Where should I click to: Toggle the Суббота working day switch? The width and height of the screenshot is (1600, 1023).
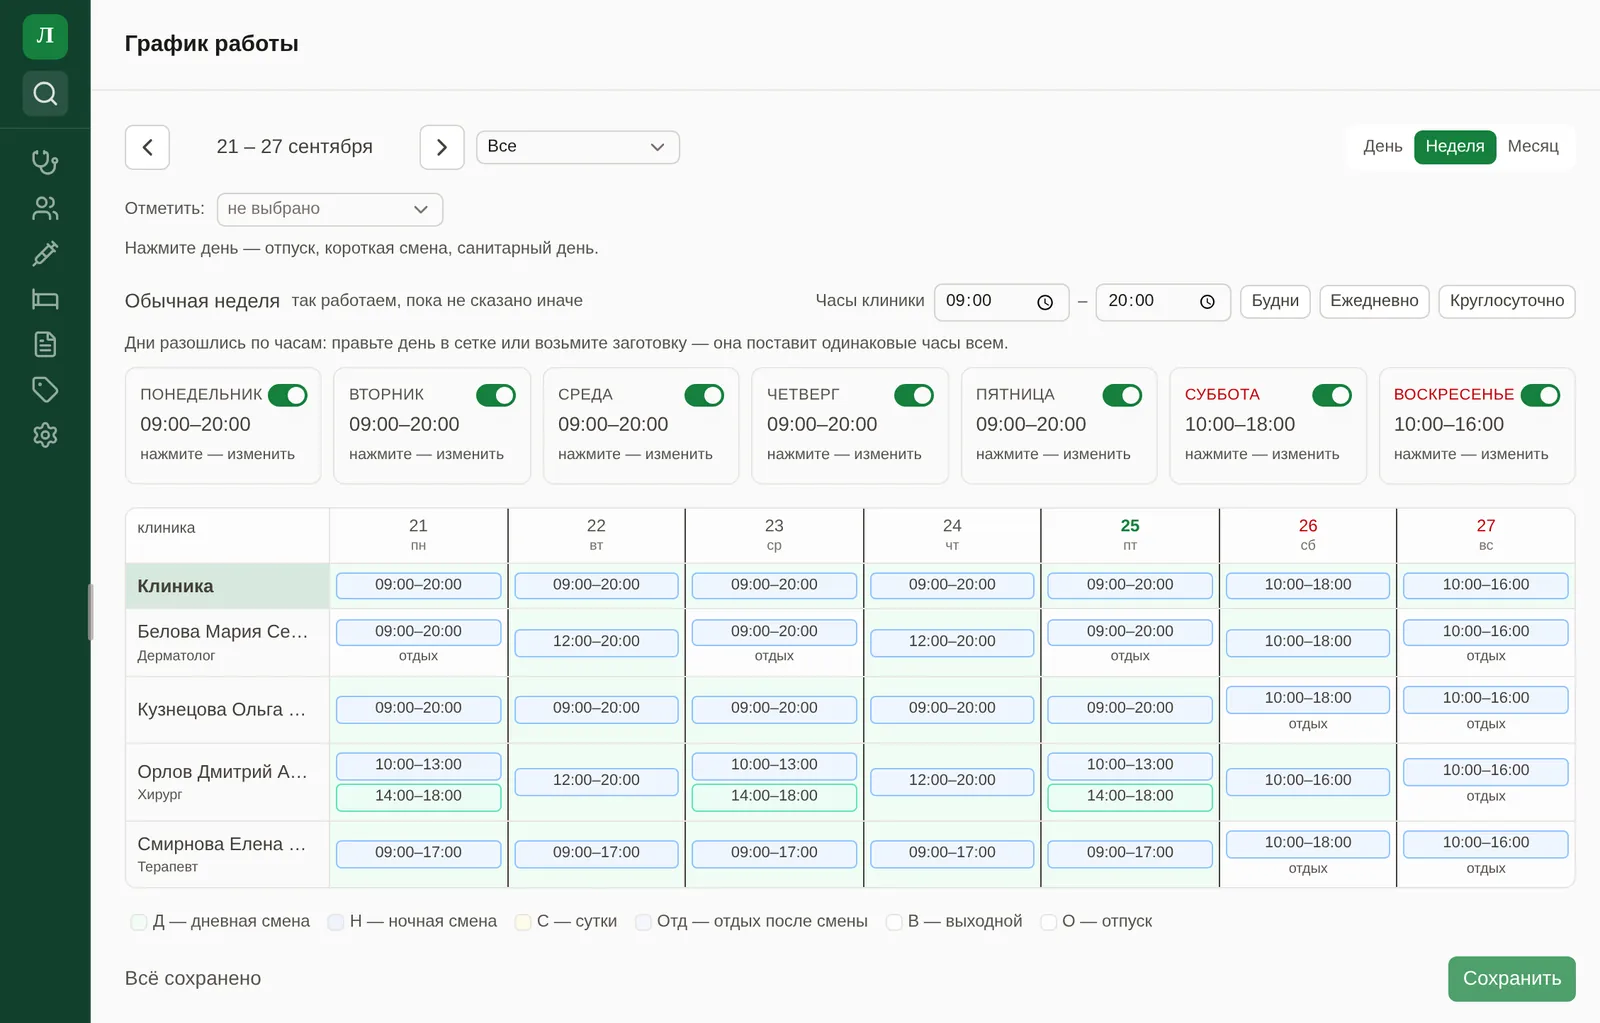1332,395
